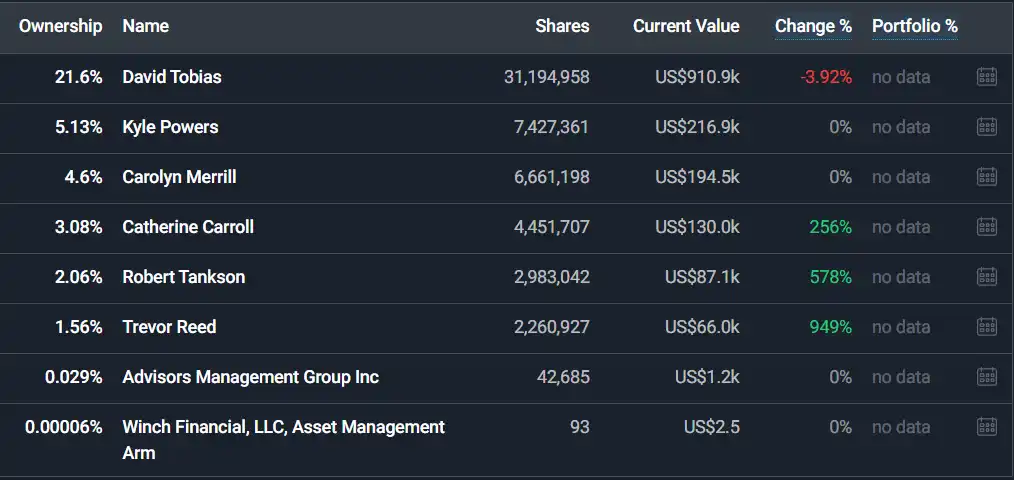
Task: Click the Portfolio % column header
Action: click(914, 26)
